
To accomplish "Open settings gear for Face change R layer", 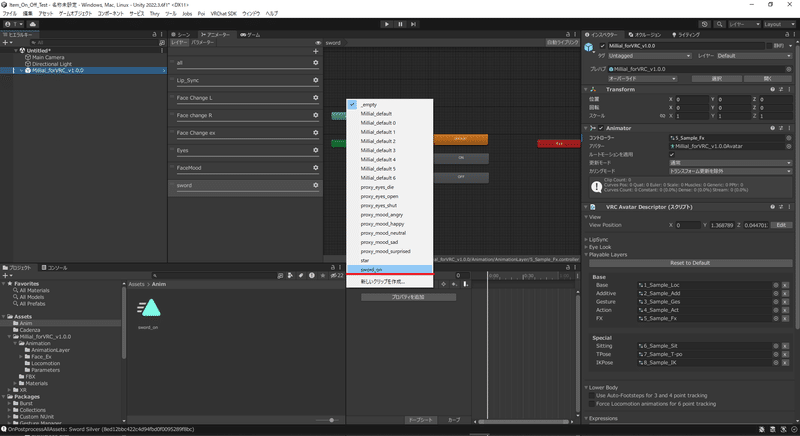I will coord(315,115).
